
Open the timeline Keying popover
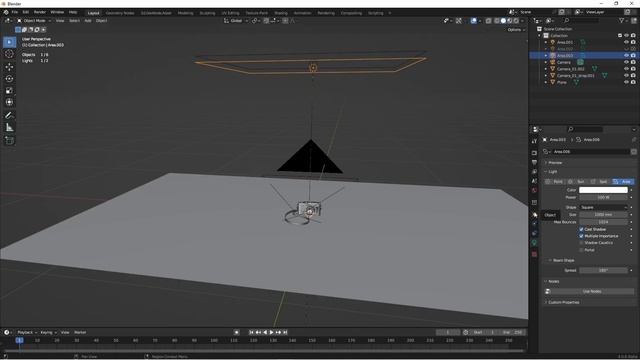[48, 332]
